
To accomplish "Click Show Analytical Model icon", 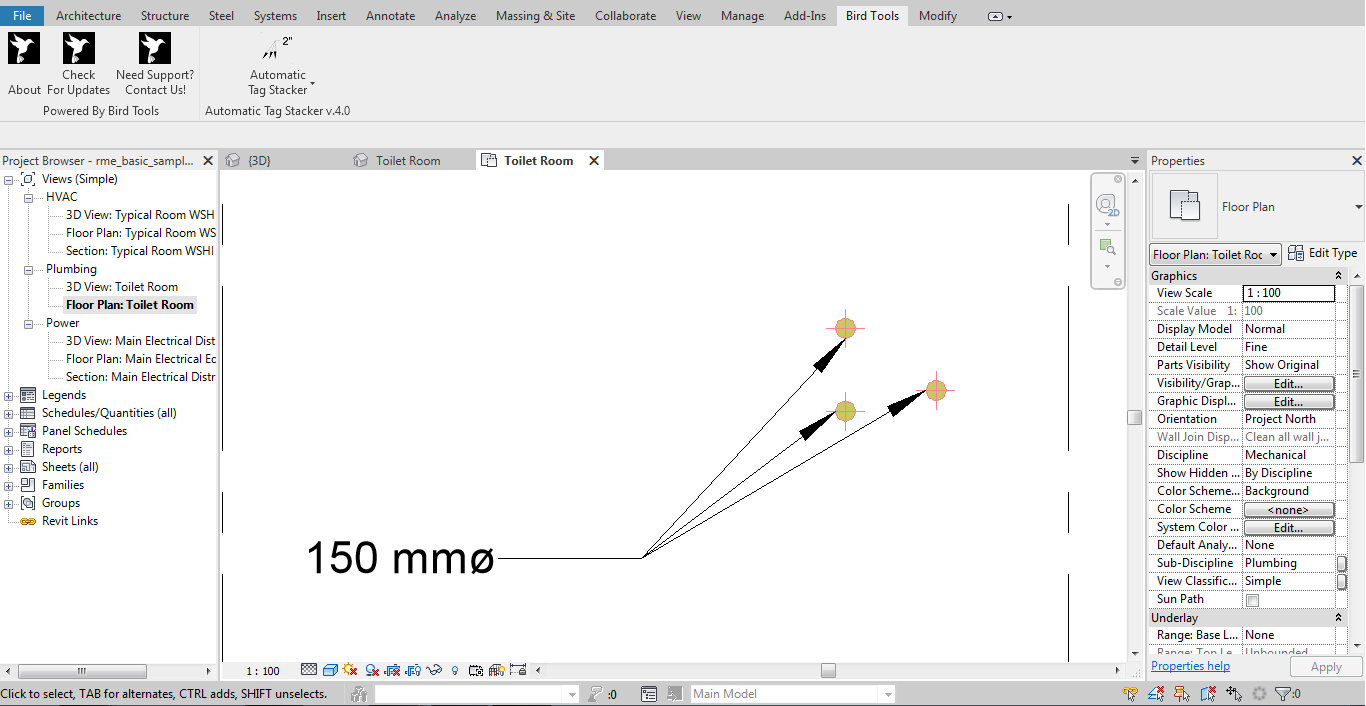I will [497, 671].
